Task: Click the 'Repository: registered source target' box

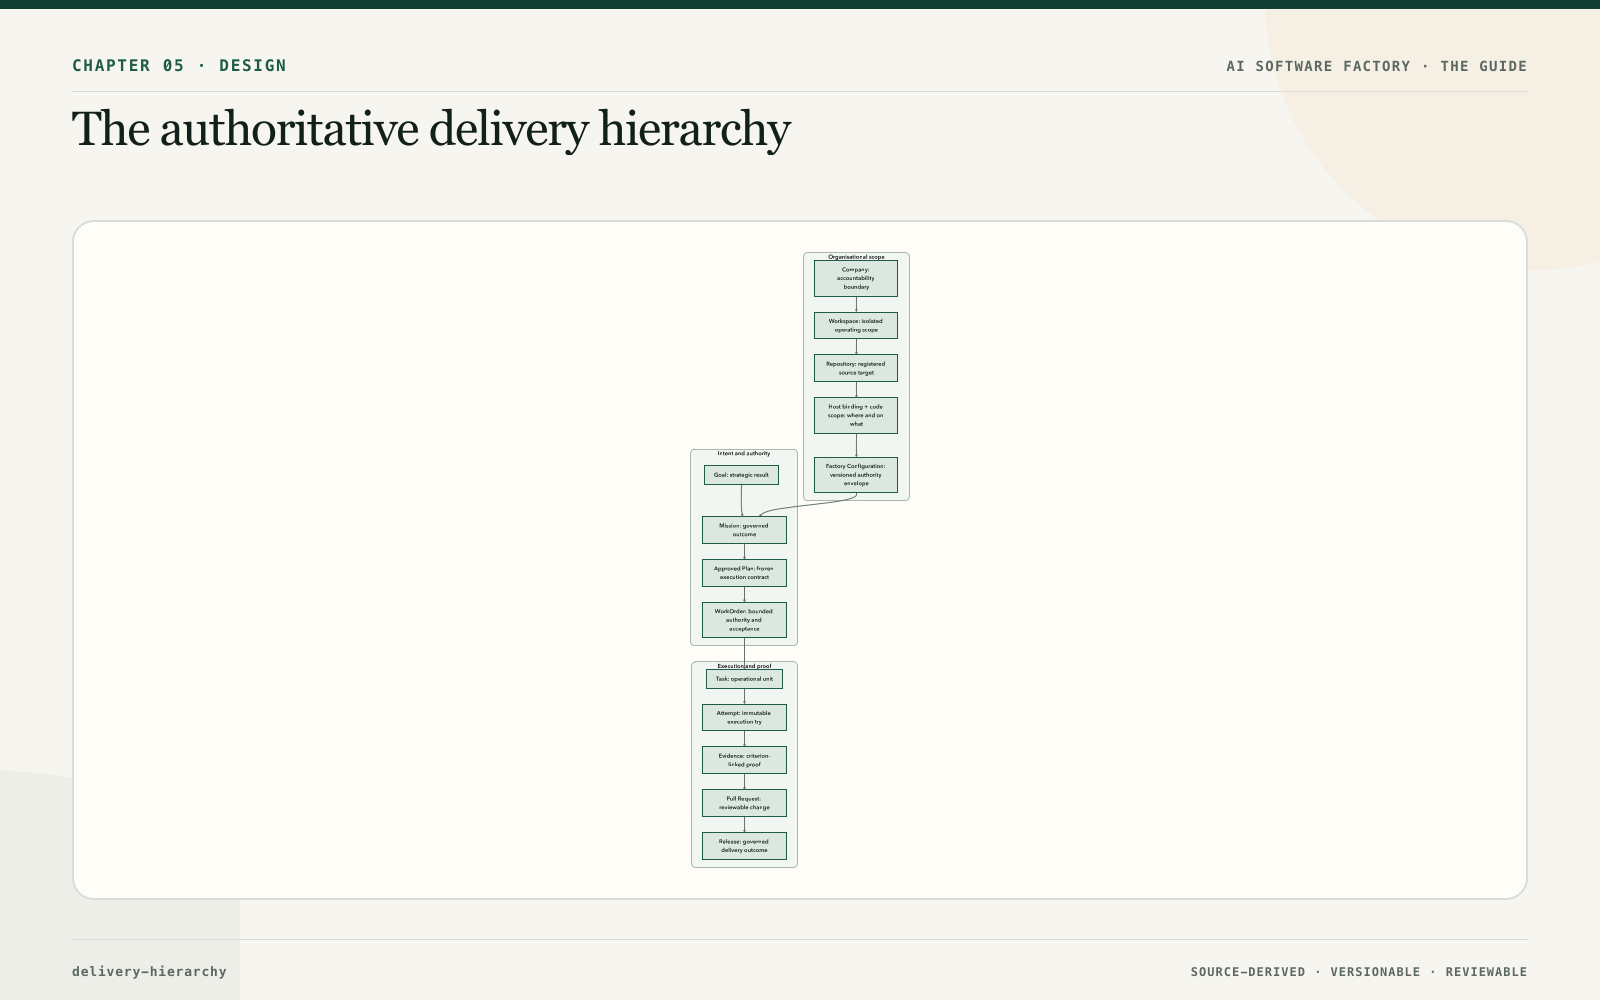Action: point(856,368)
